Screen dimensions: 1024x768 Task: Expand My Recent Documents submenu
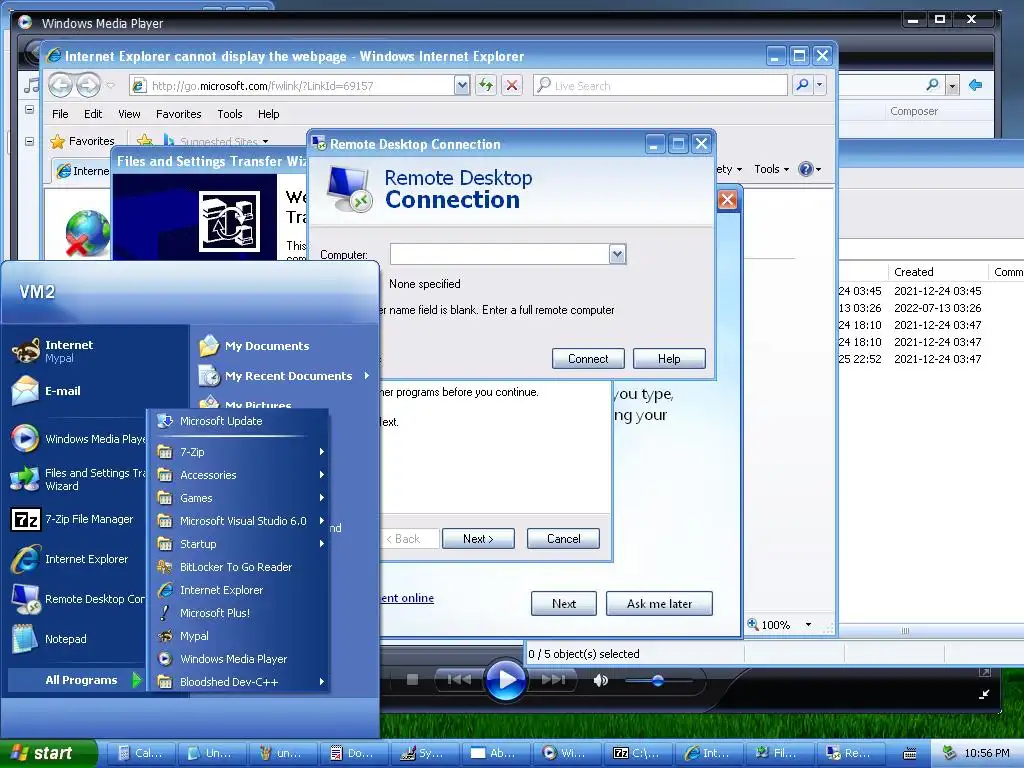click(x=285, y=376)
